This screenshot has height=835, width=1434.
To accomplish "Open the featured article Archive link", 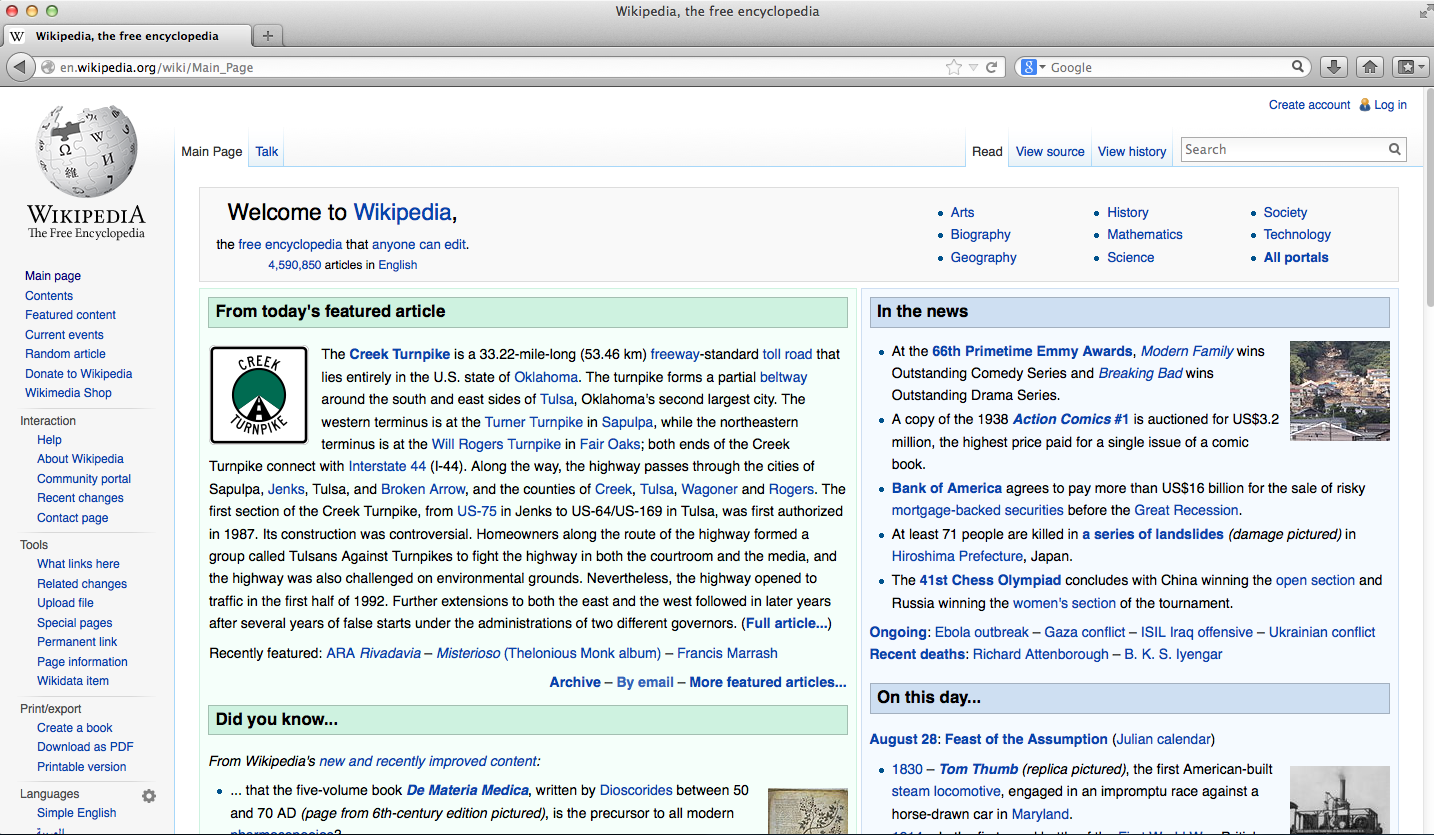I will (x=575, y=682).
